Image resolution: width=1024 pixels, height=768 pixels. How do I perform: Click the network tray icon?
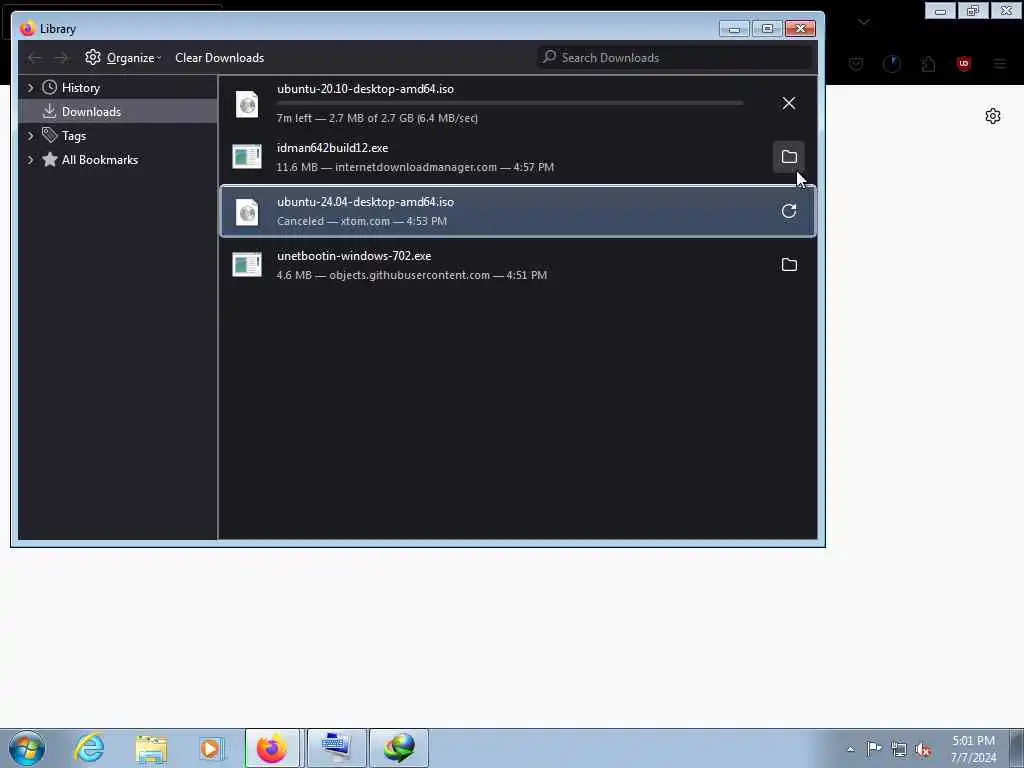coord(899,750)
